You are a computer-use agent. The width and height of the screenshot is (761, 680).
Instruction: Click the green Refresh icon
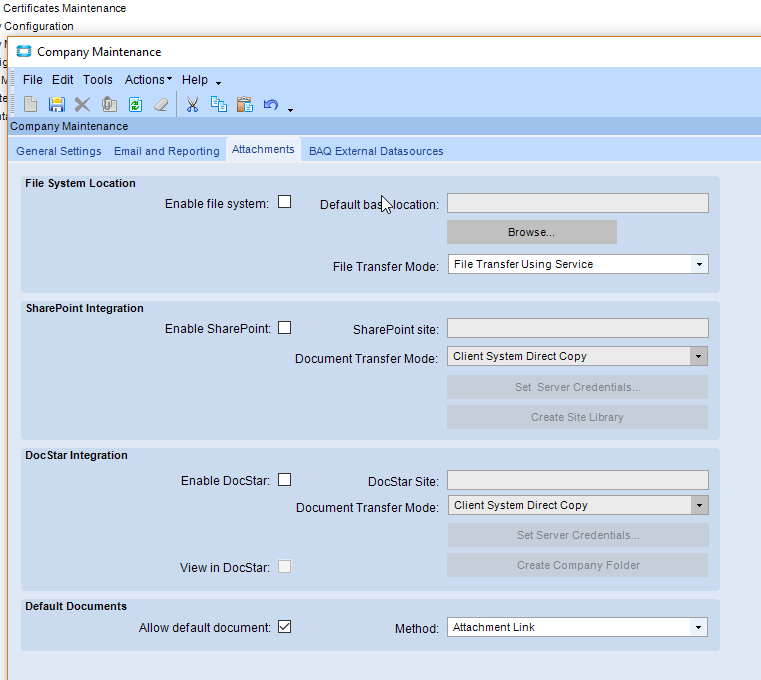135,104
